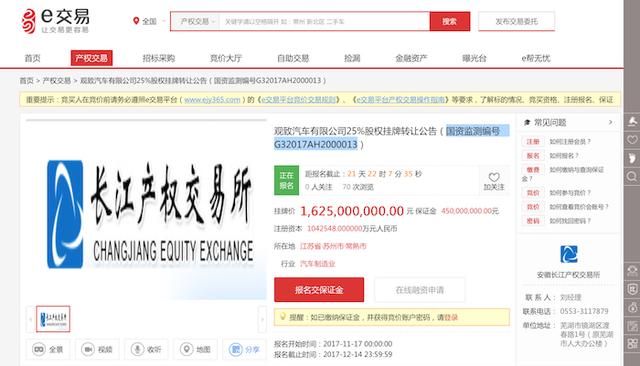Open the 自助交易 navigation tab
Screen dimensions: 640x366
[x=293, y=58]
